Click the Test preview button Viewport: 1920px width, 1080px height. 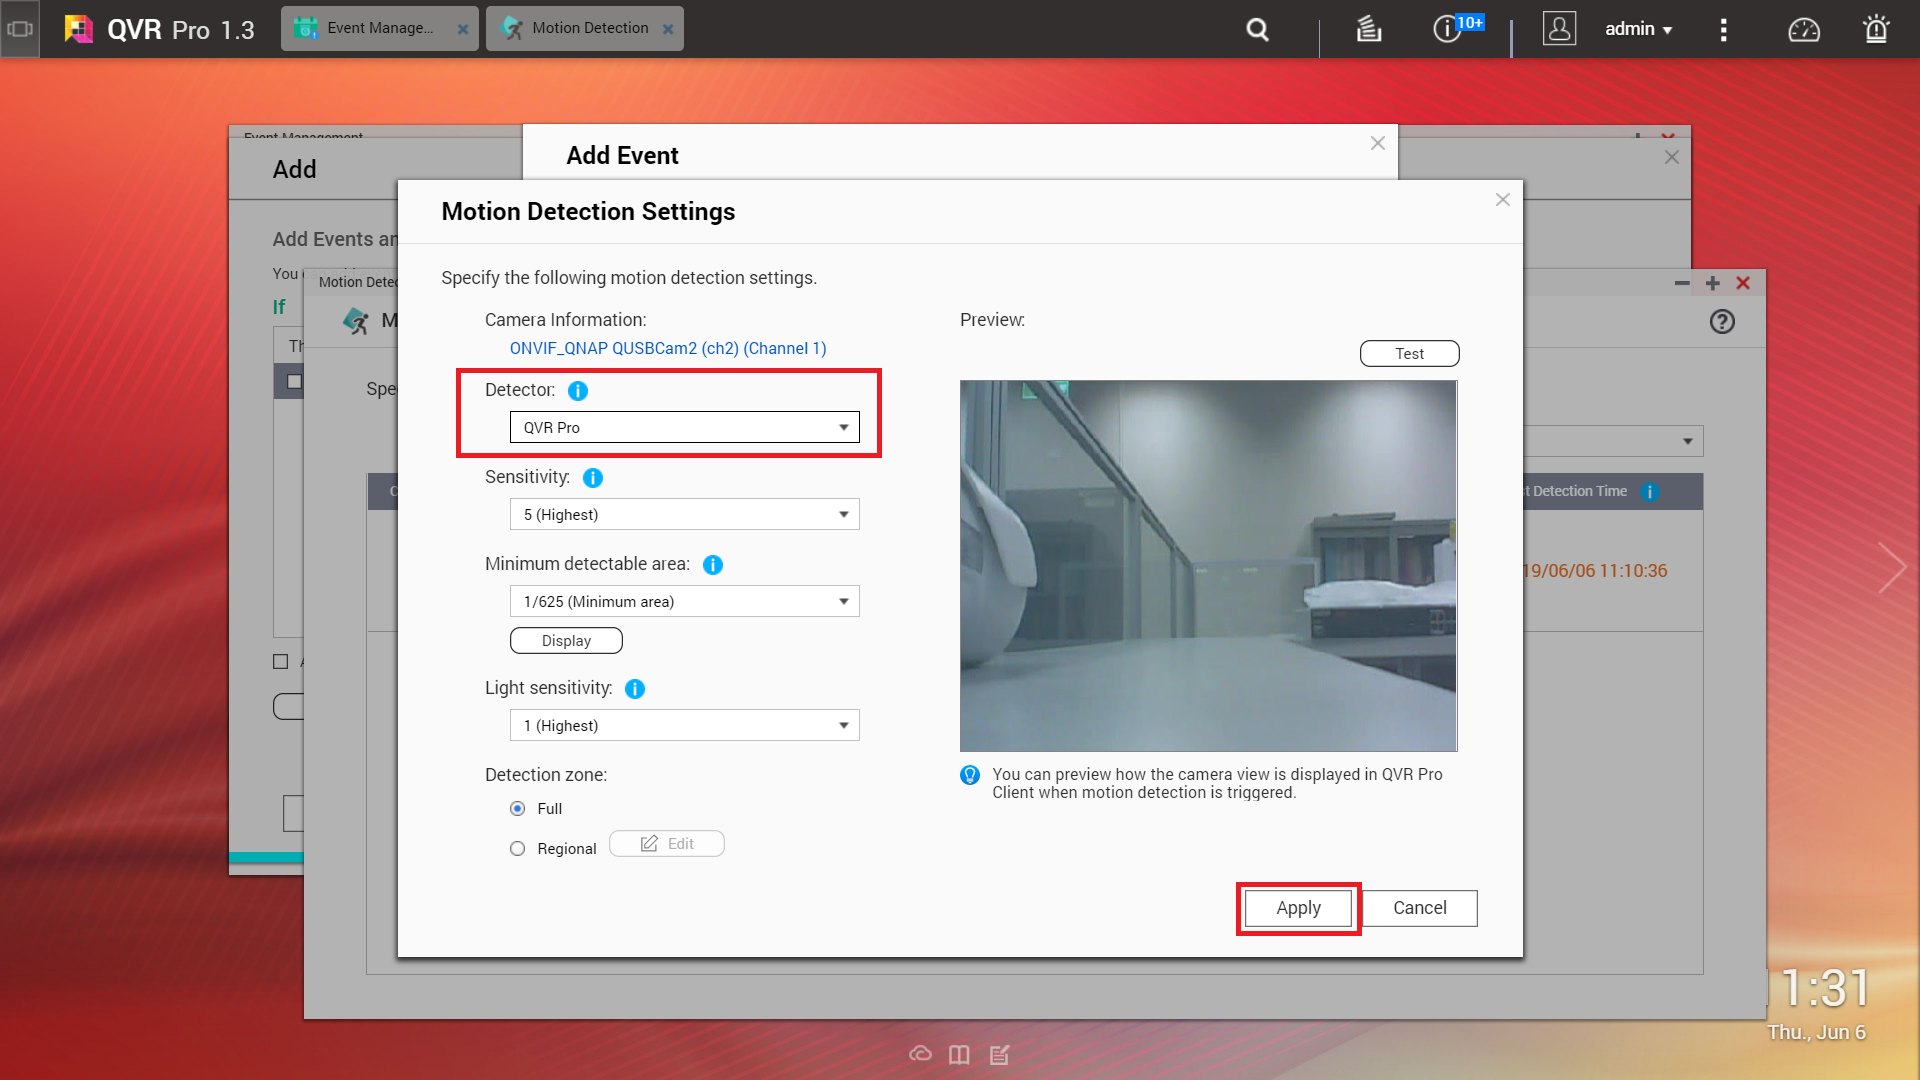pos(1410,353)
